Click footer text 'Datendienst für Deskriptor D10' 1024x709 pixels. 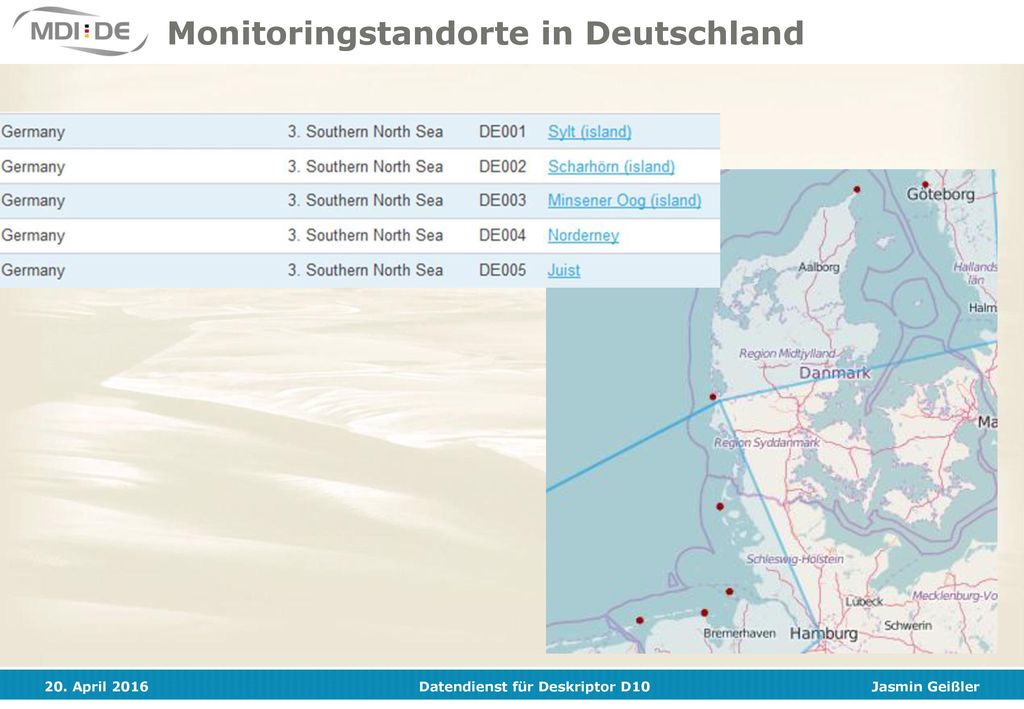click(534, 687)
